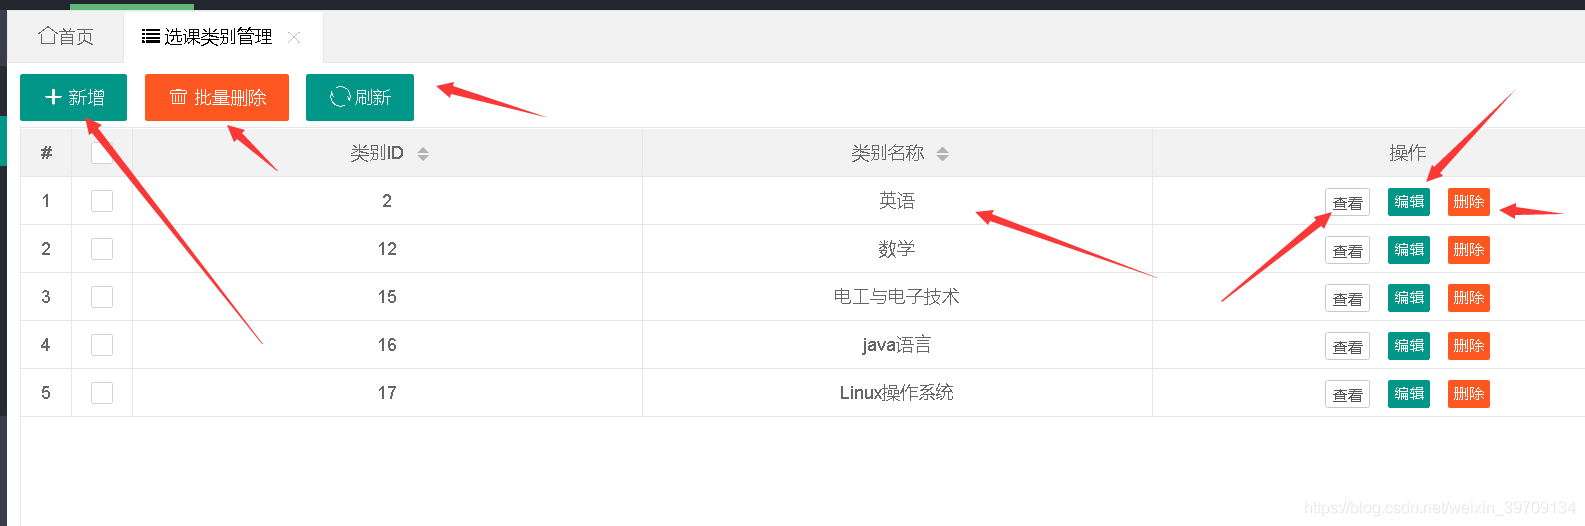Click 删除 for Linux操作系统 row

click(x=1468, y=394)
